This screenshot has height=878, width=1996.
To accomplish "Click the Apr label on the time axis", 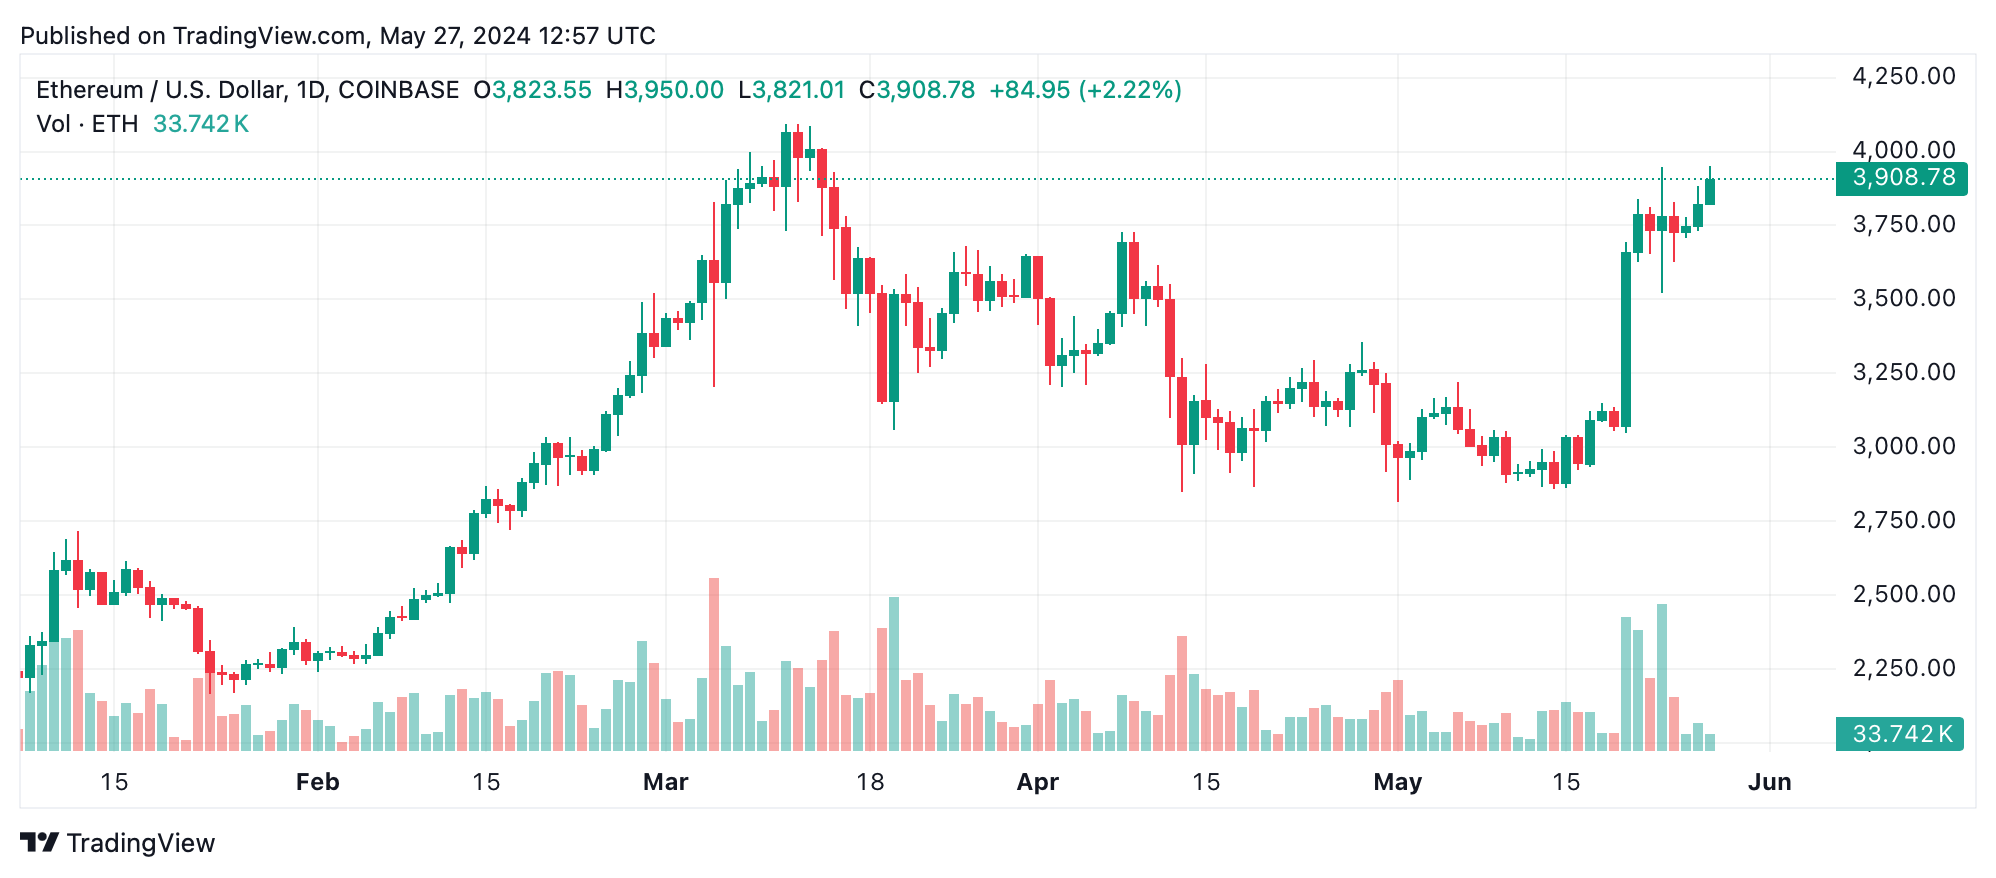I will pyautogui.click(x=1037, y=782).
